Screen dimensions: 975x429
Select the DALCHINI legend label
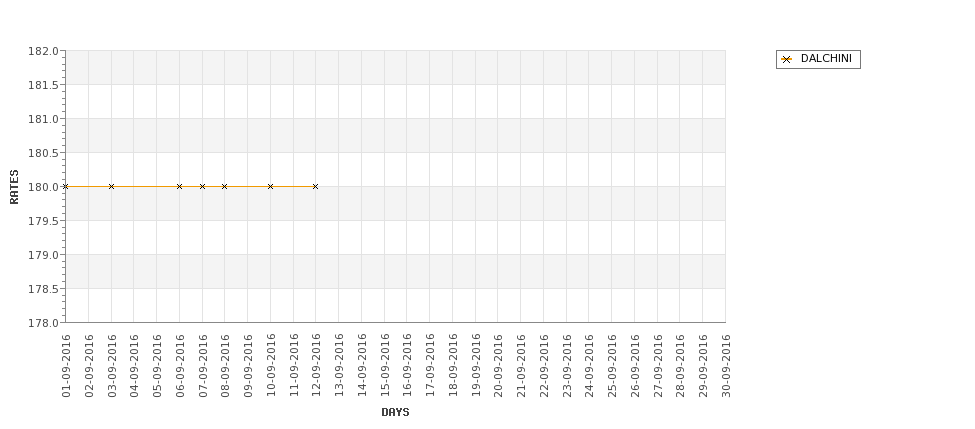pos(826,58)
